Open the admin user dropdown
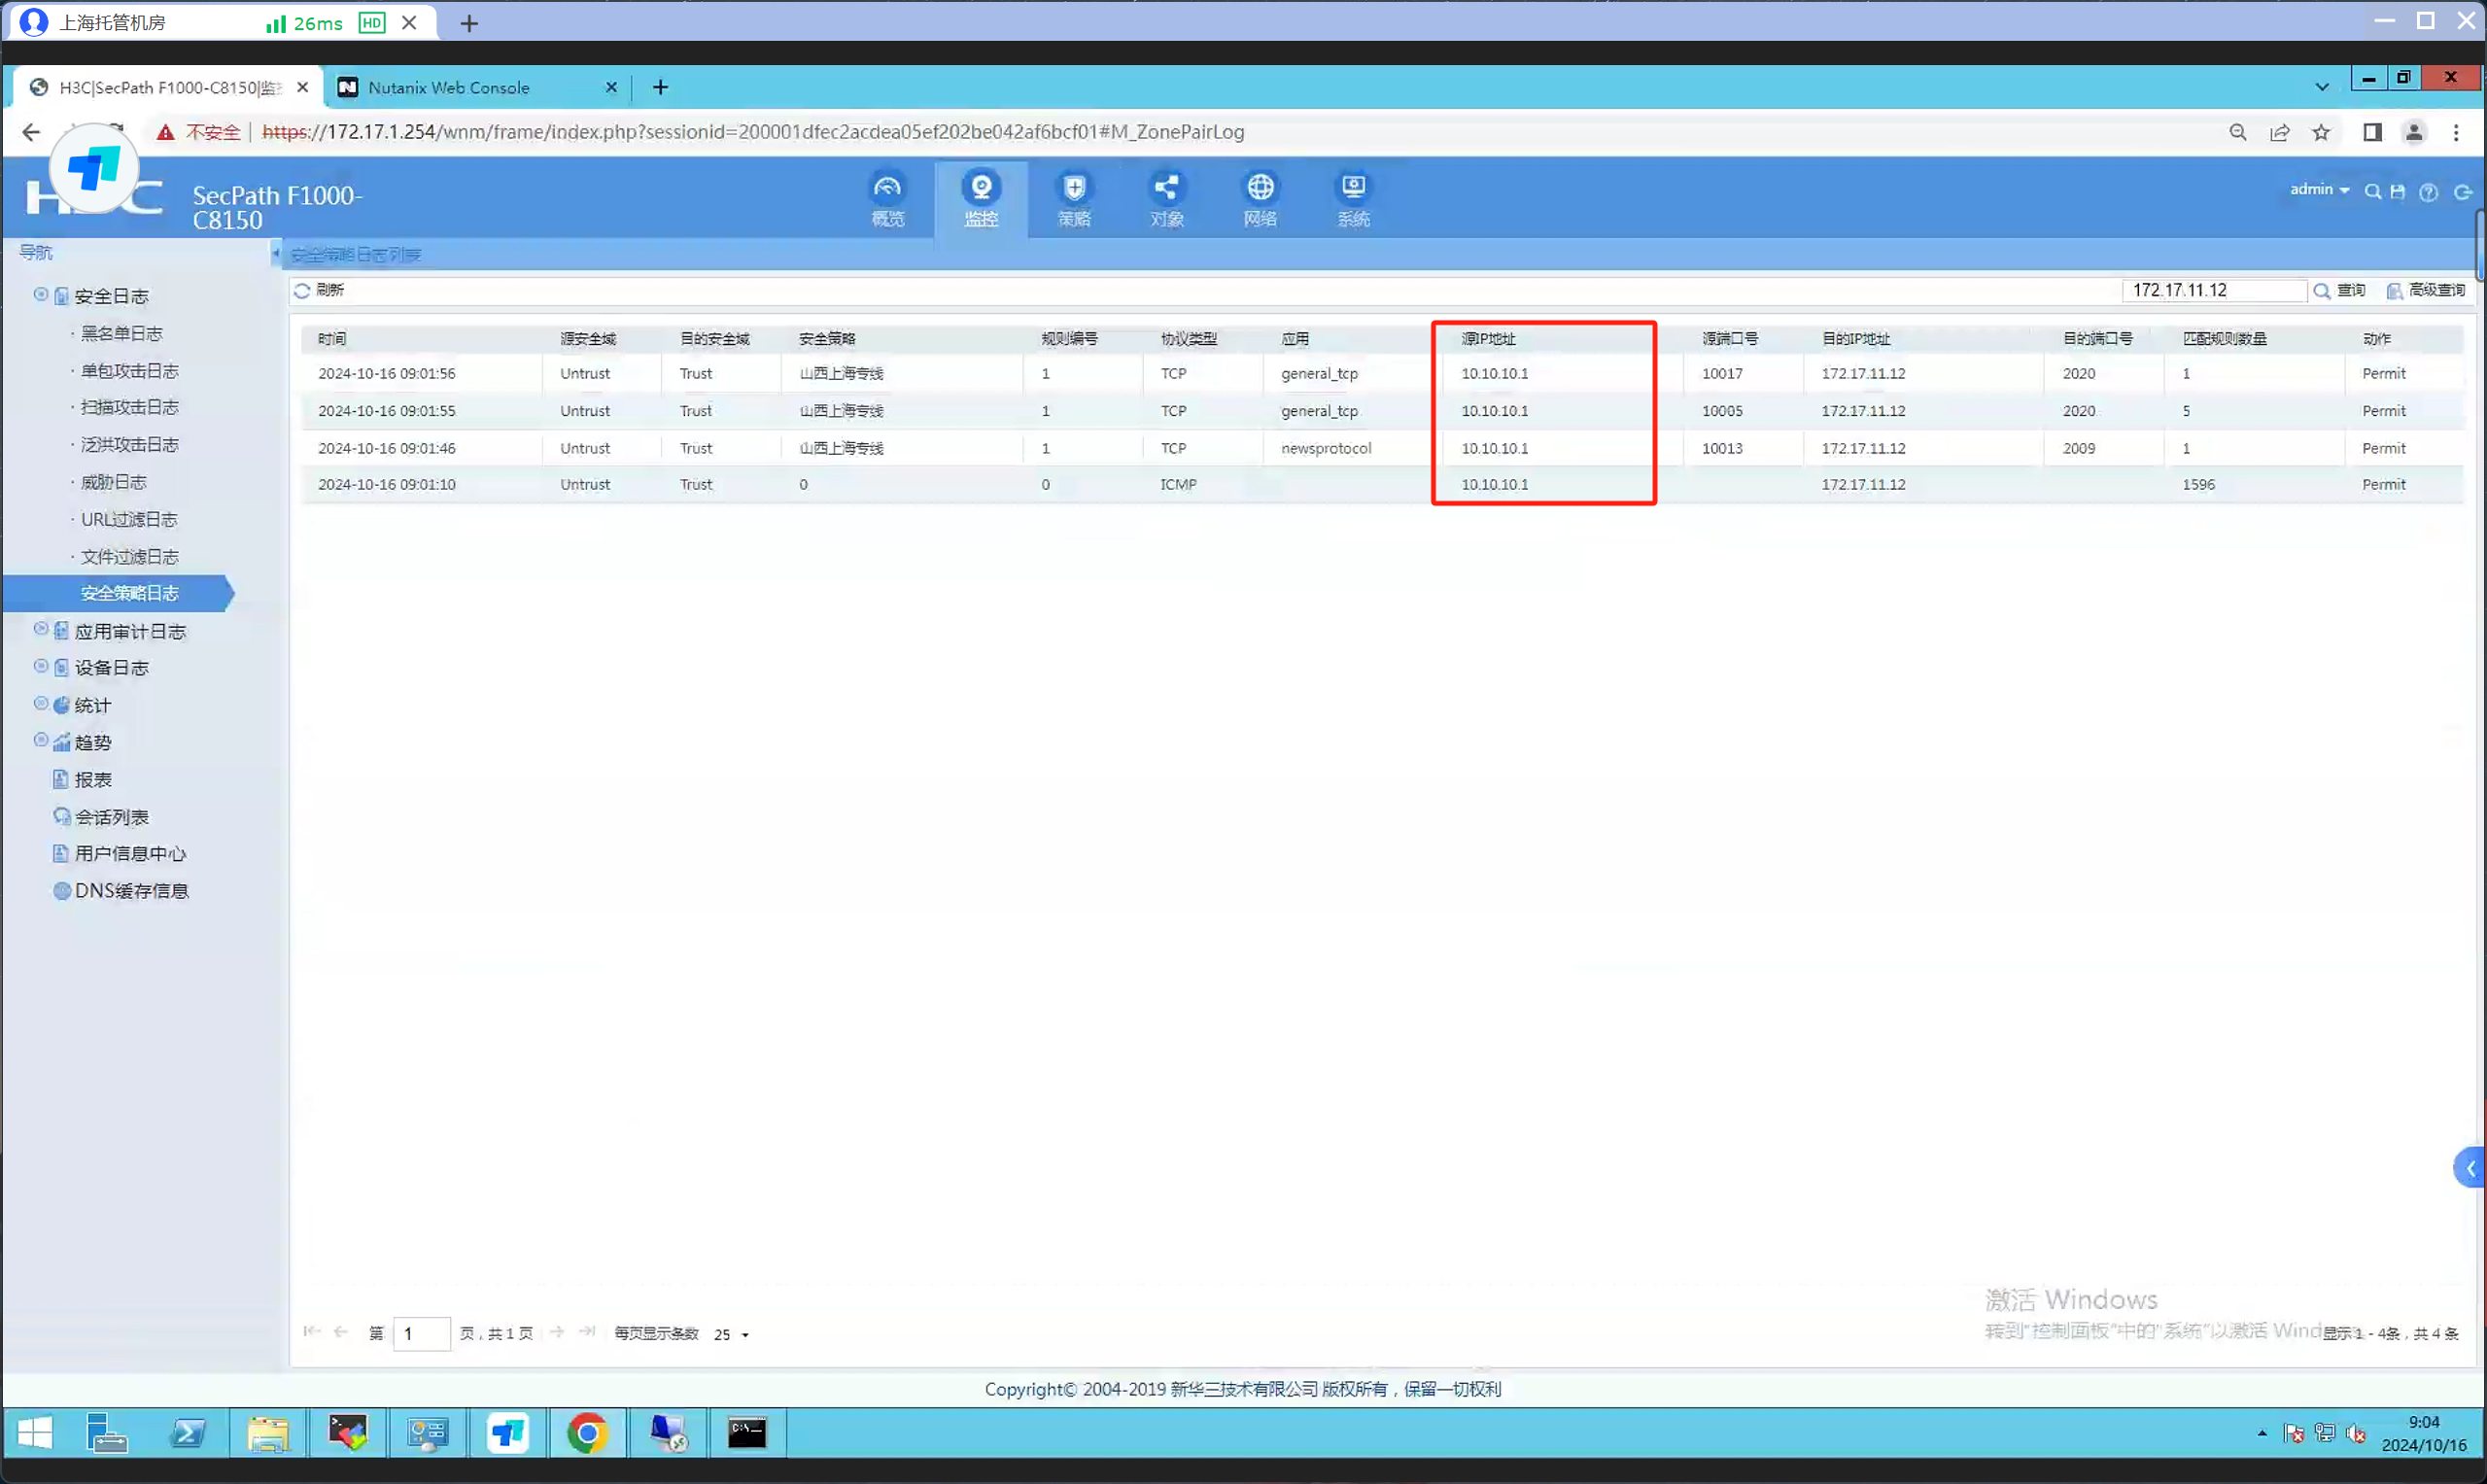 [2319, 189]
